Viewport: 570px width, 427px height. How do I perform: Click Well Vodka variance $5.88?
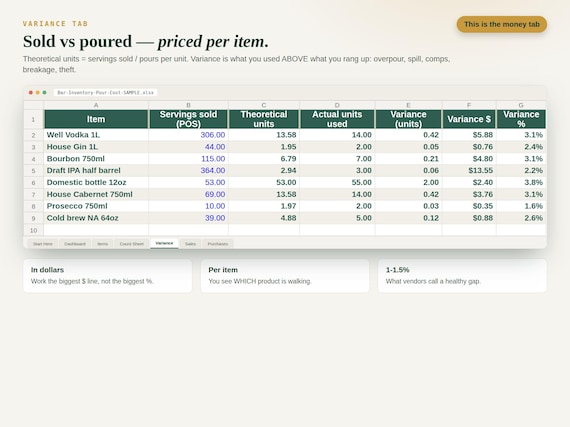[x=469, y=135]
